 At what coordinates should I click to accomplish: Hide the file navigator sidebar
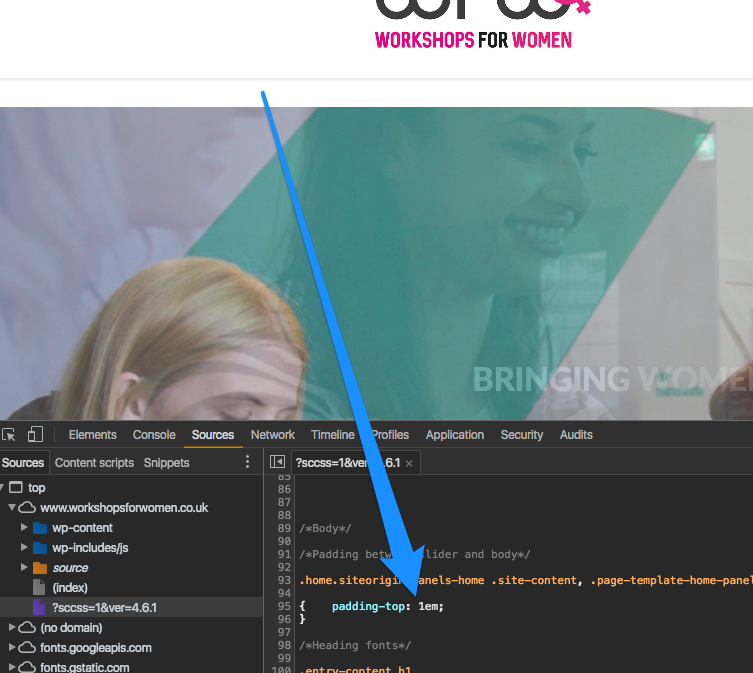pos(278,463)
